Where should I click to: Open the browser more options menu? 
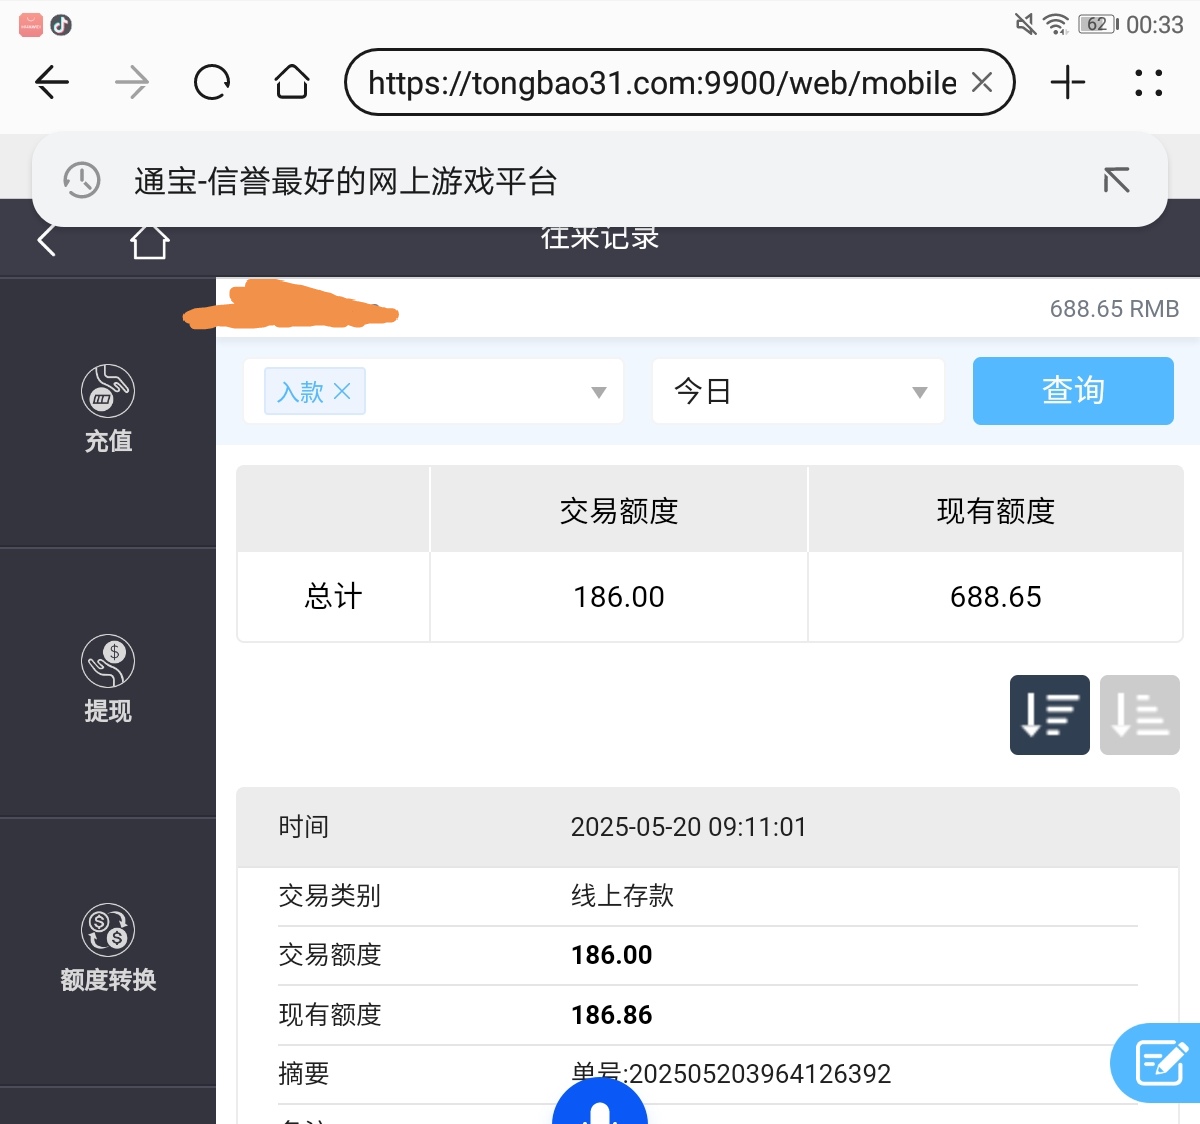pos(1149,82)
